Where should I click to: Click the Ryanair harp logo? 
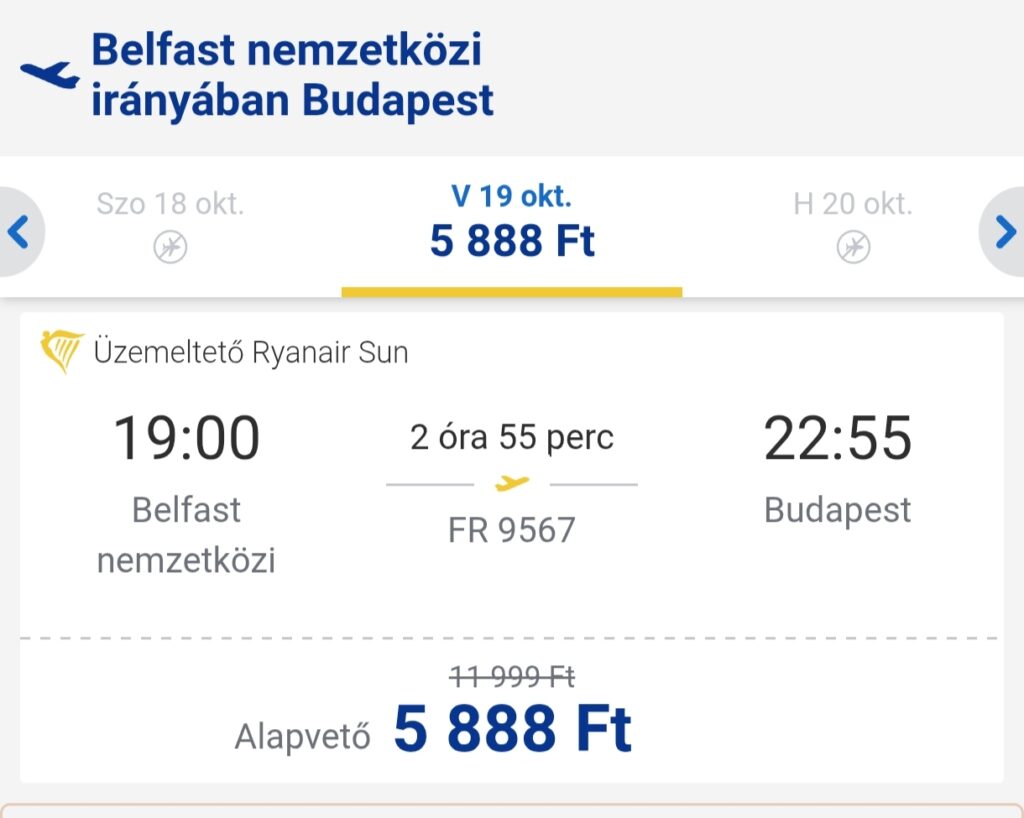[61, 351]
